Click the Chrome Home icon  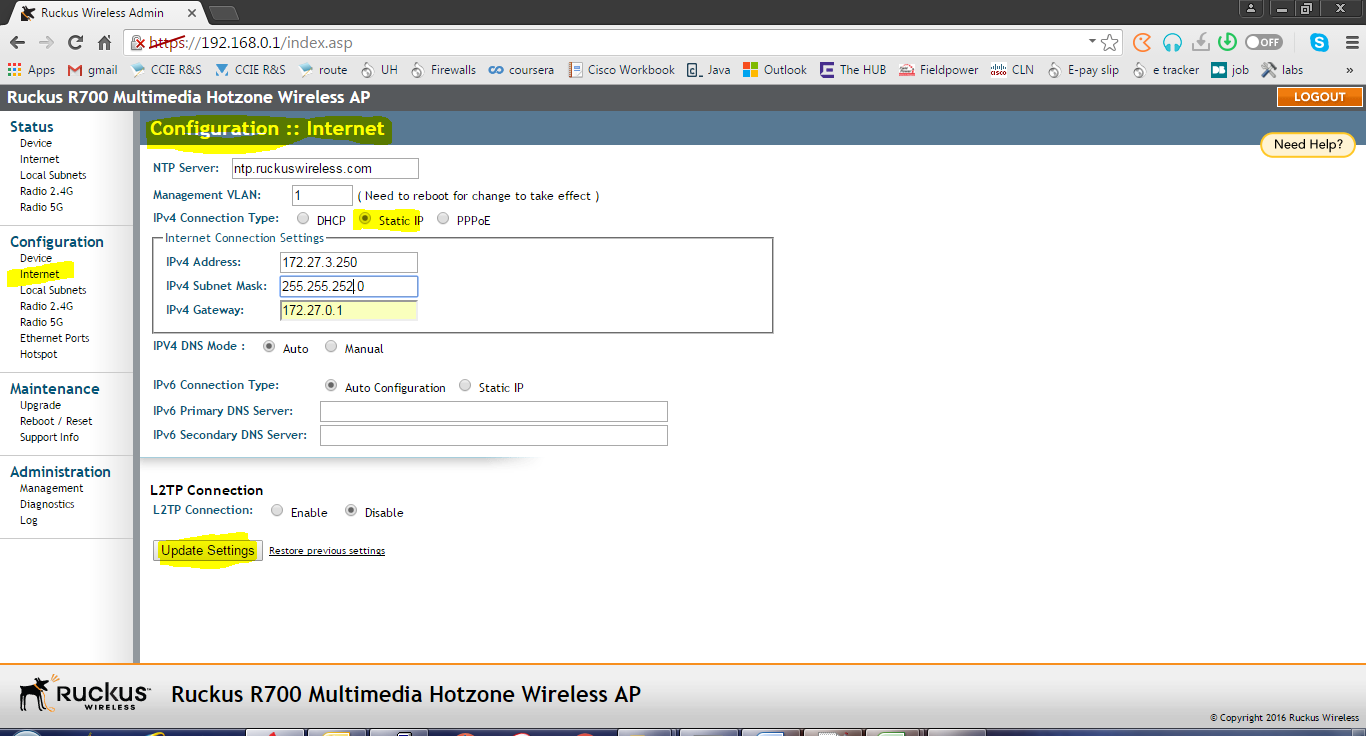click(x=103, y=42)
